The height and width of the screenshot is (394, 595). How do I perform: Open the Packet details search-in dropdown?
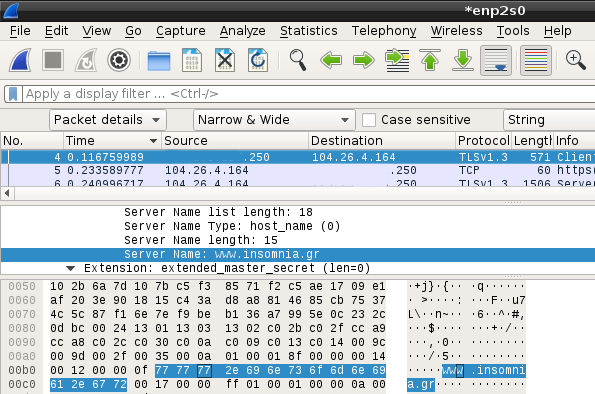[x=108, y=120]
